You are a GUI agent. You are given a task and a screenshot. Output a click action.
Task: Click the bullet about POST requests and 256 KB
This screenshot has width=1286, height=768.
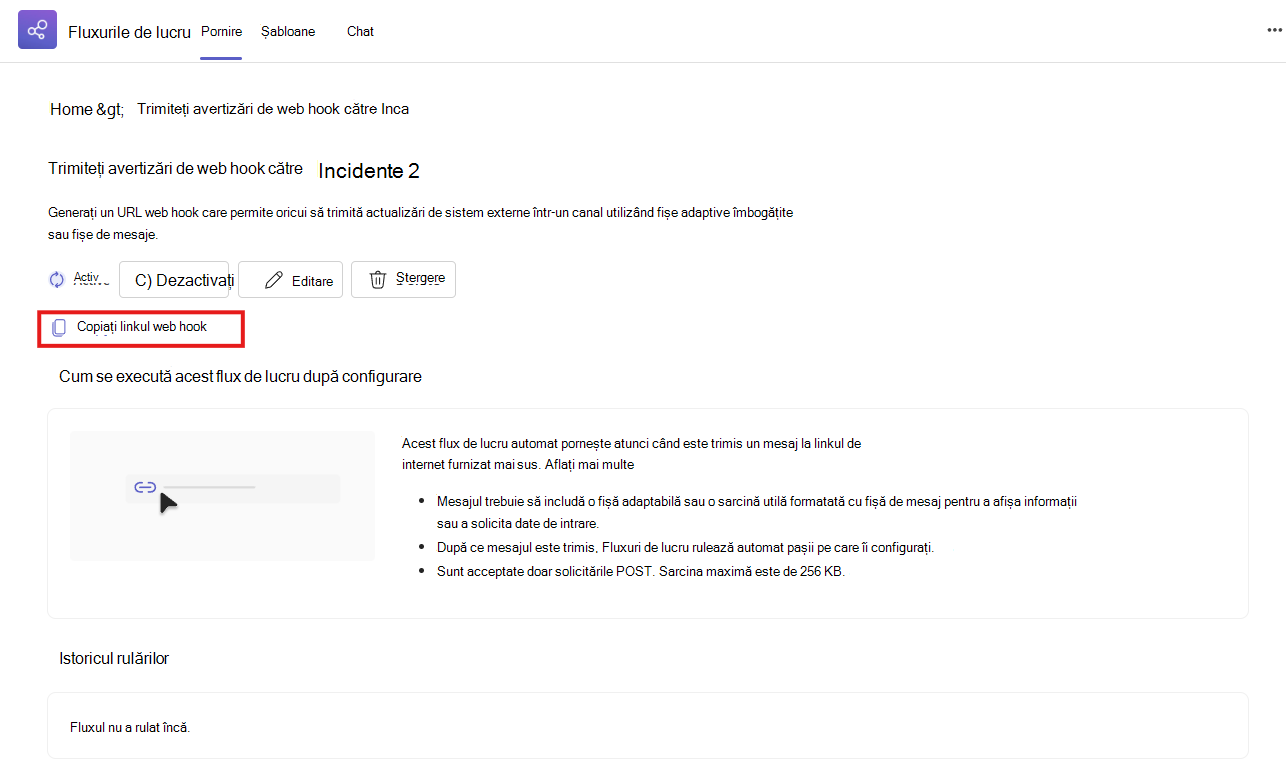[x=641, y=573]
